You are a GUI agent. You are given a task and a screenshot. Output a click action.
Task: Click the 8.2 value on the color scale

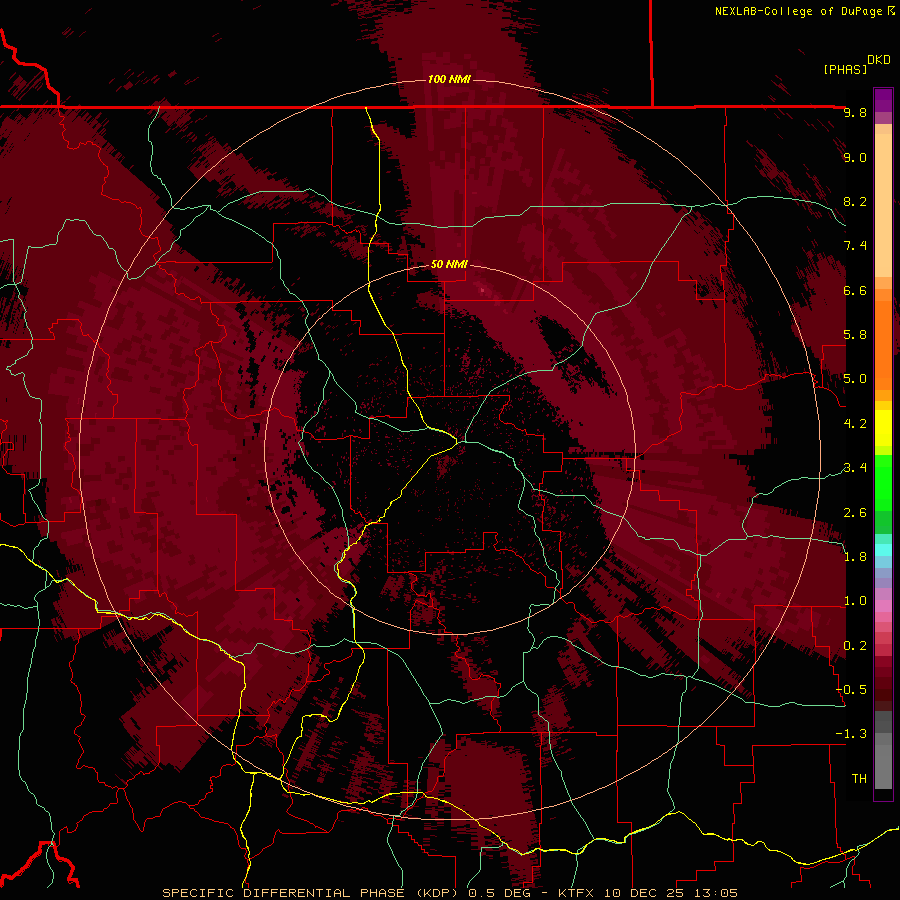tap(855, 201)
